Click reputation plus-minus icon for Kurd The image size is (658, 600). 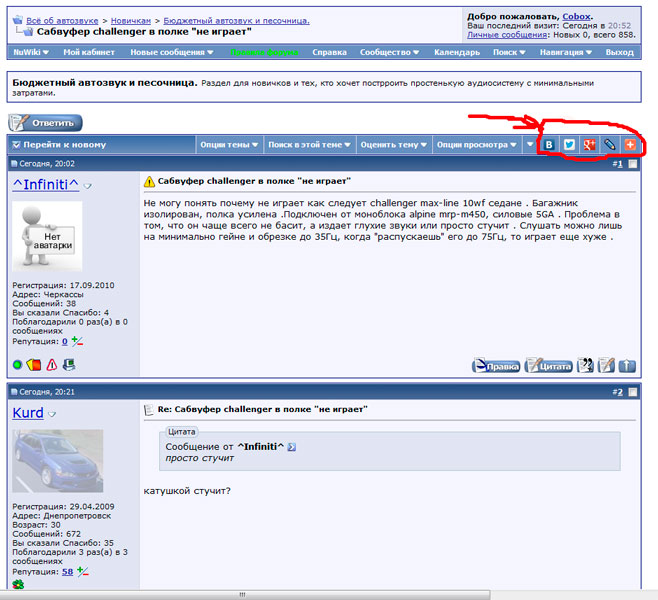[x=82, y=572]
